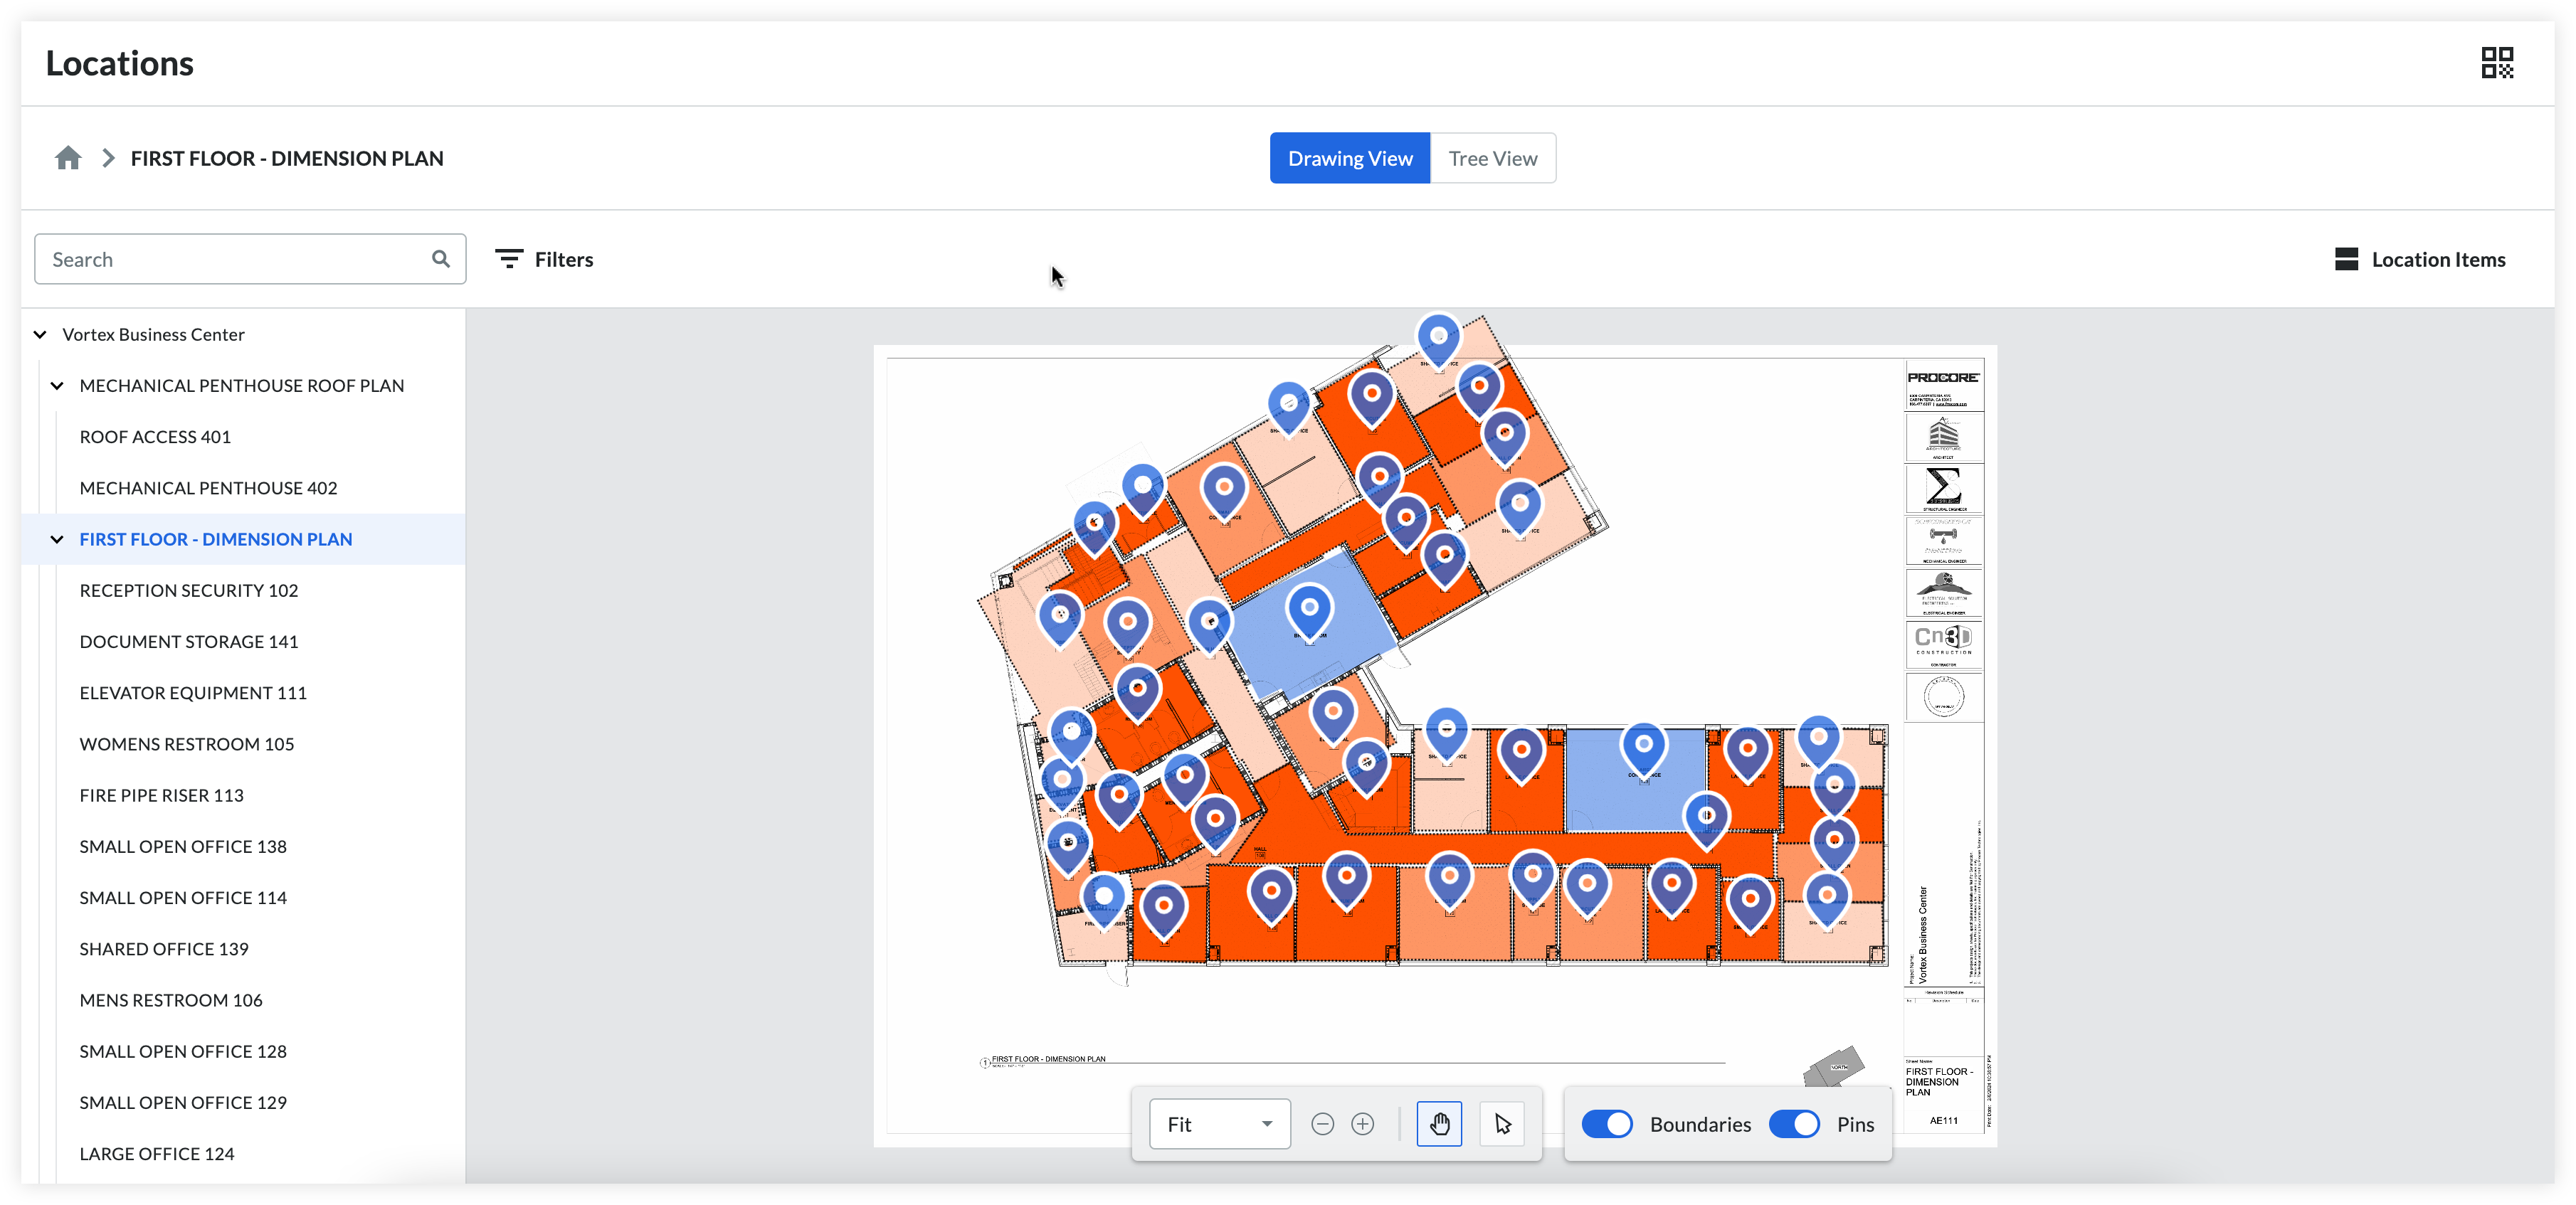Click into the Search input field
This screenshot has width=2576, height=1205.
pos(230,259)
